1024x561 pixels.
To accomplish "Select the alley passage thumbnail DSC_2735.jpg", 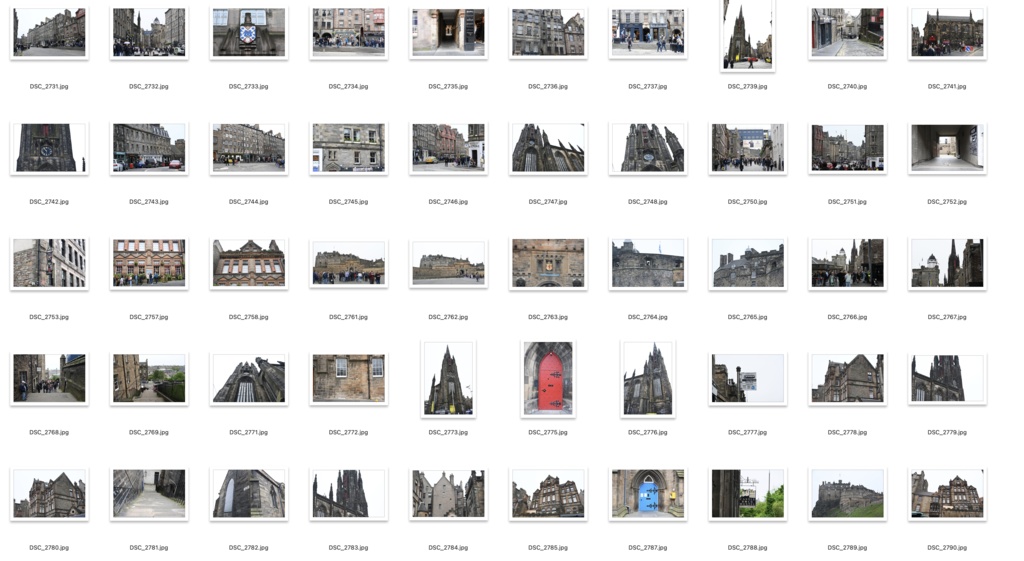I will (x=448, y=32).
